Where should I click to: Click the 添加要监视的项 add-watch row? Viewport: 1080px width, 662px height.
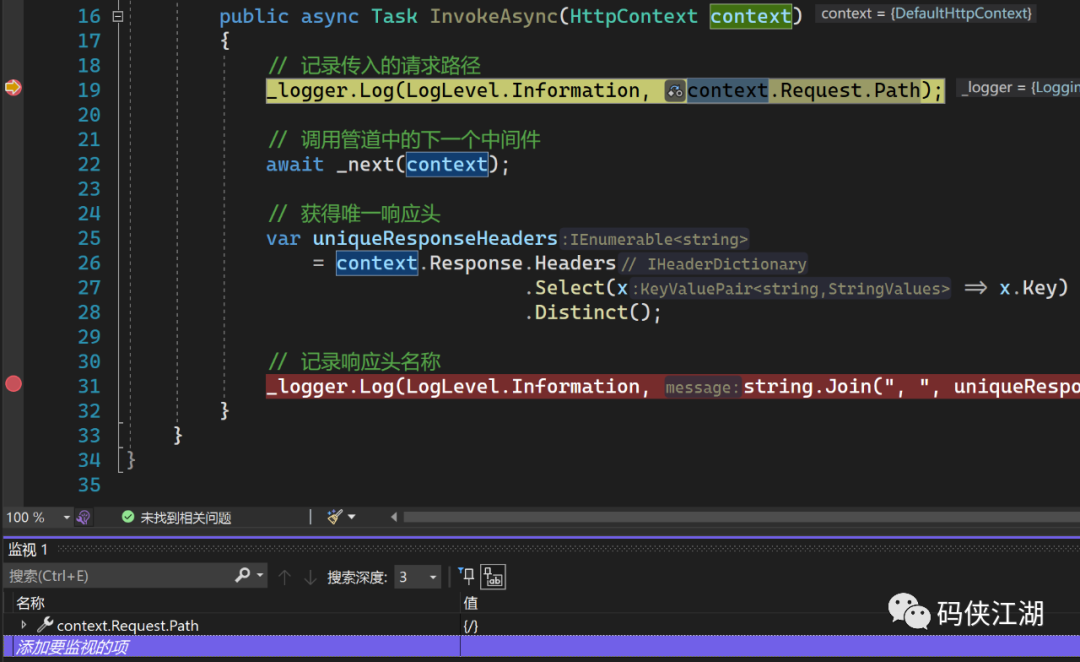click(x=231, y=647)
